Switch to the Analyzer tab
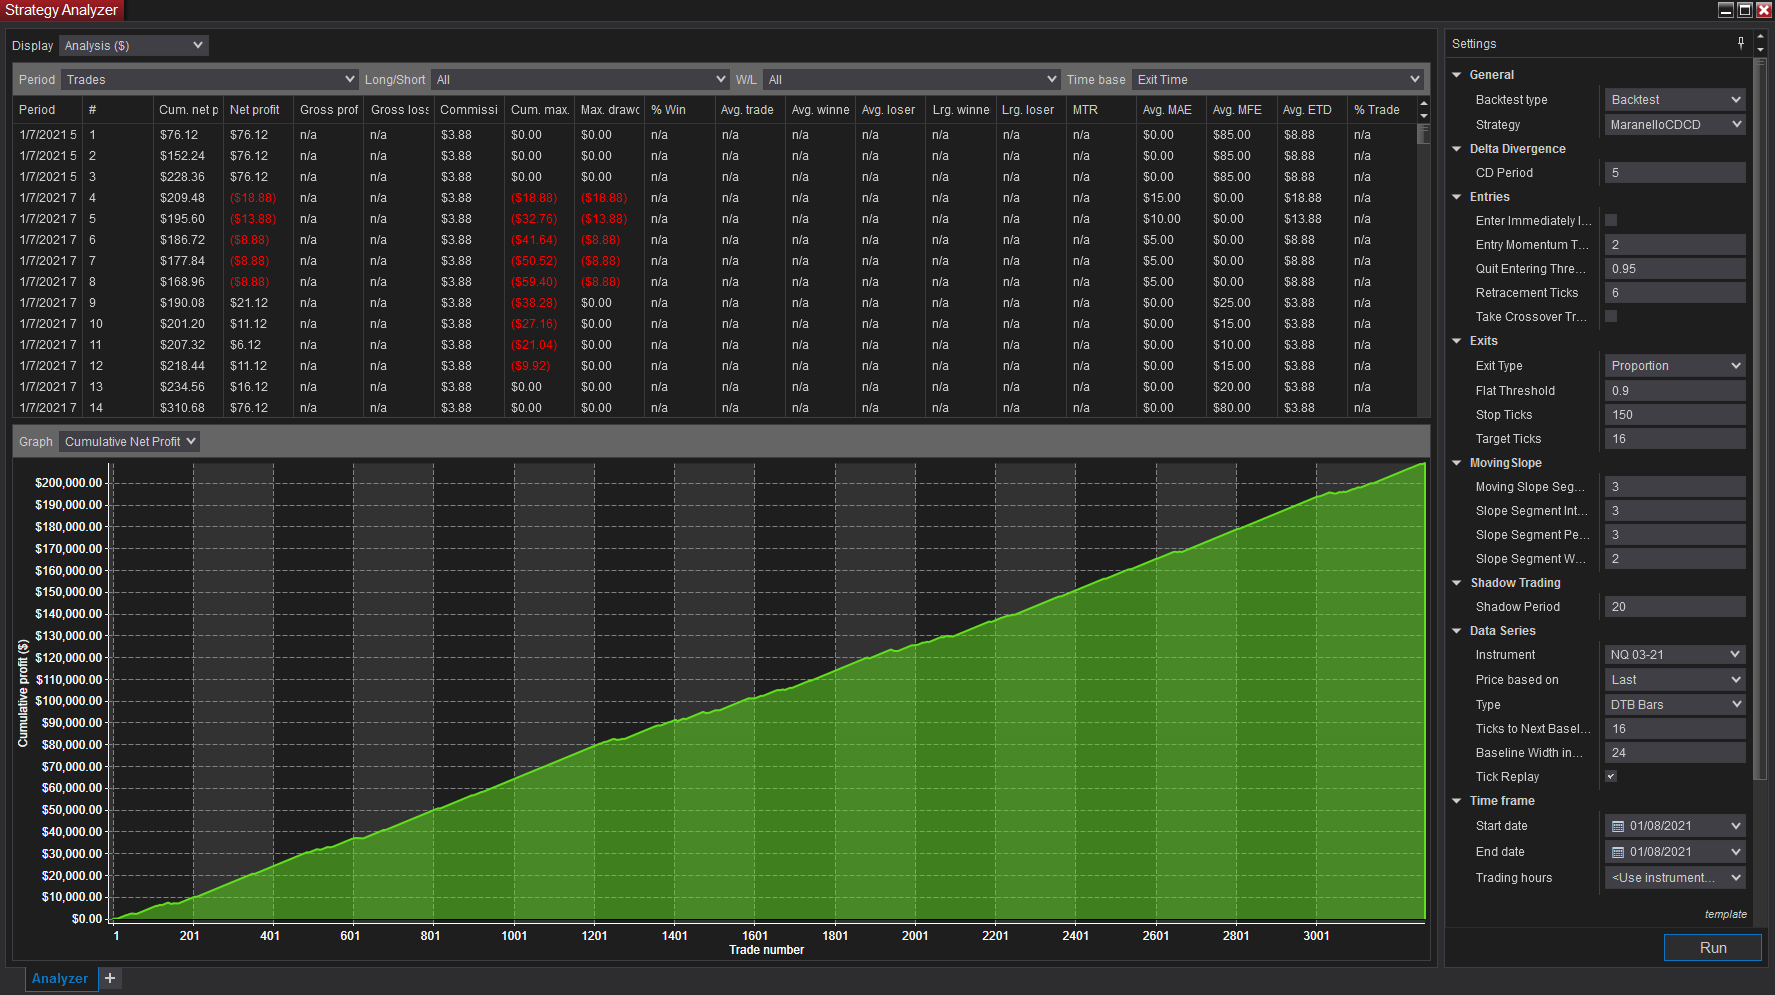The image size is (1775, 995). click(60, 978)
